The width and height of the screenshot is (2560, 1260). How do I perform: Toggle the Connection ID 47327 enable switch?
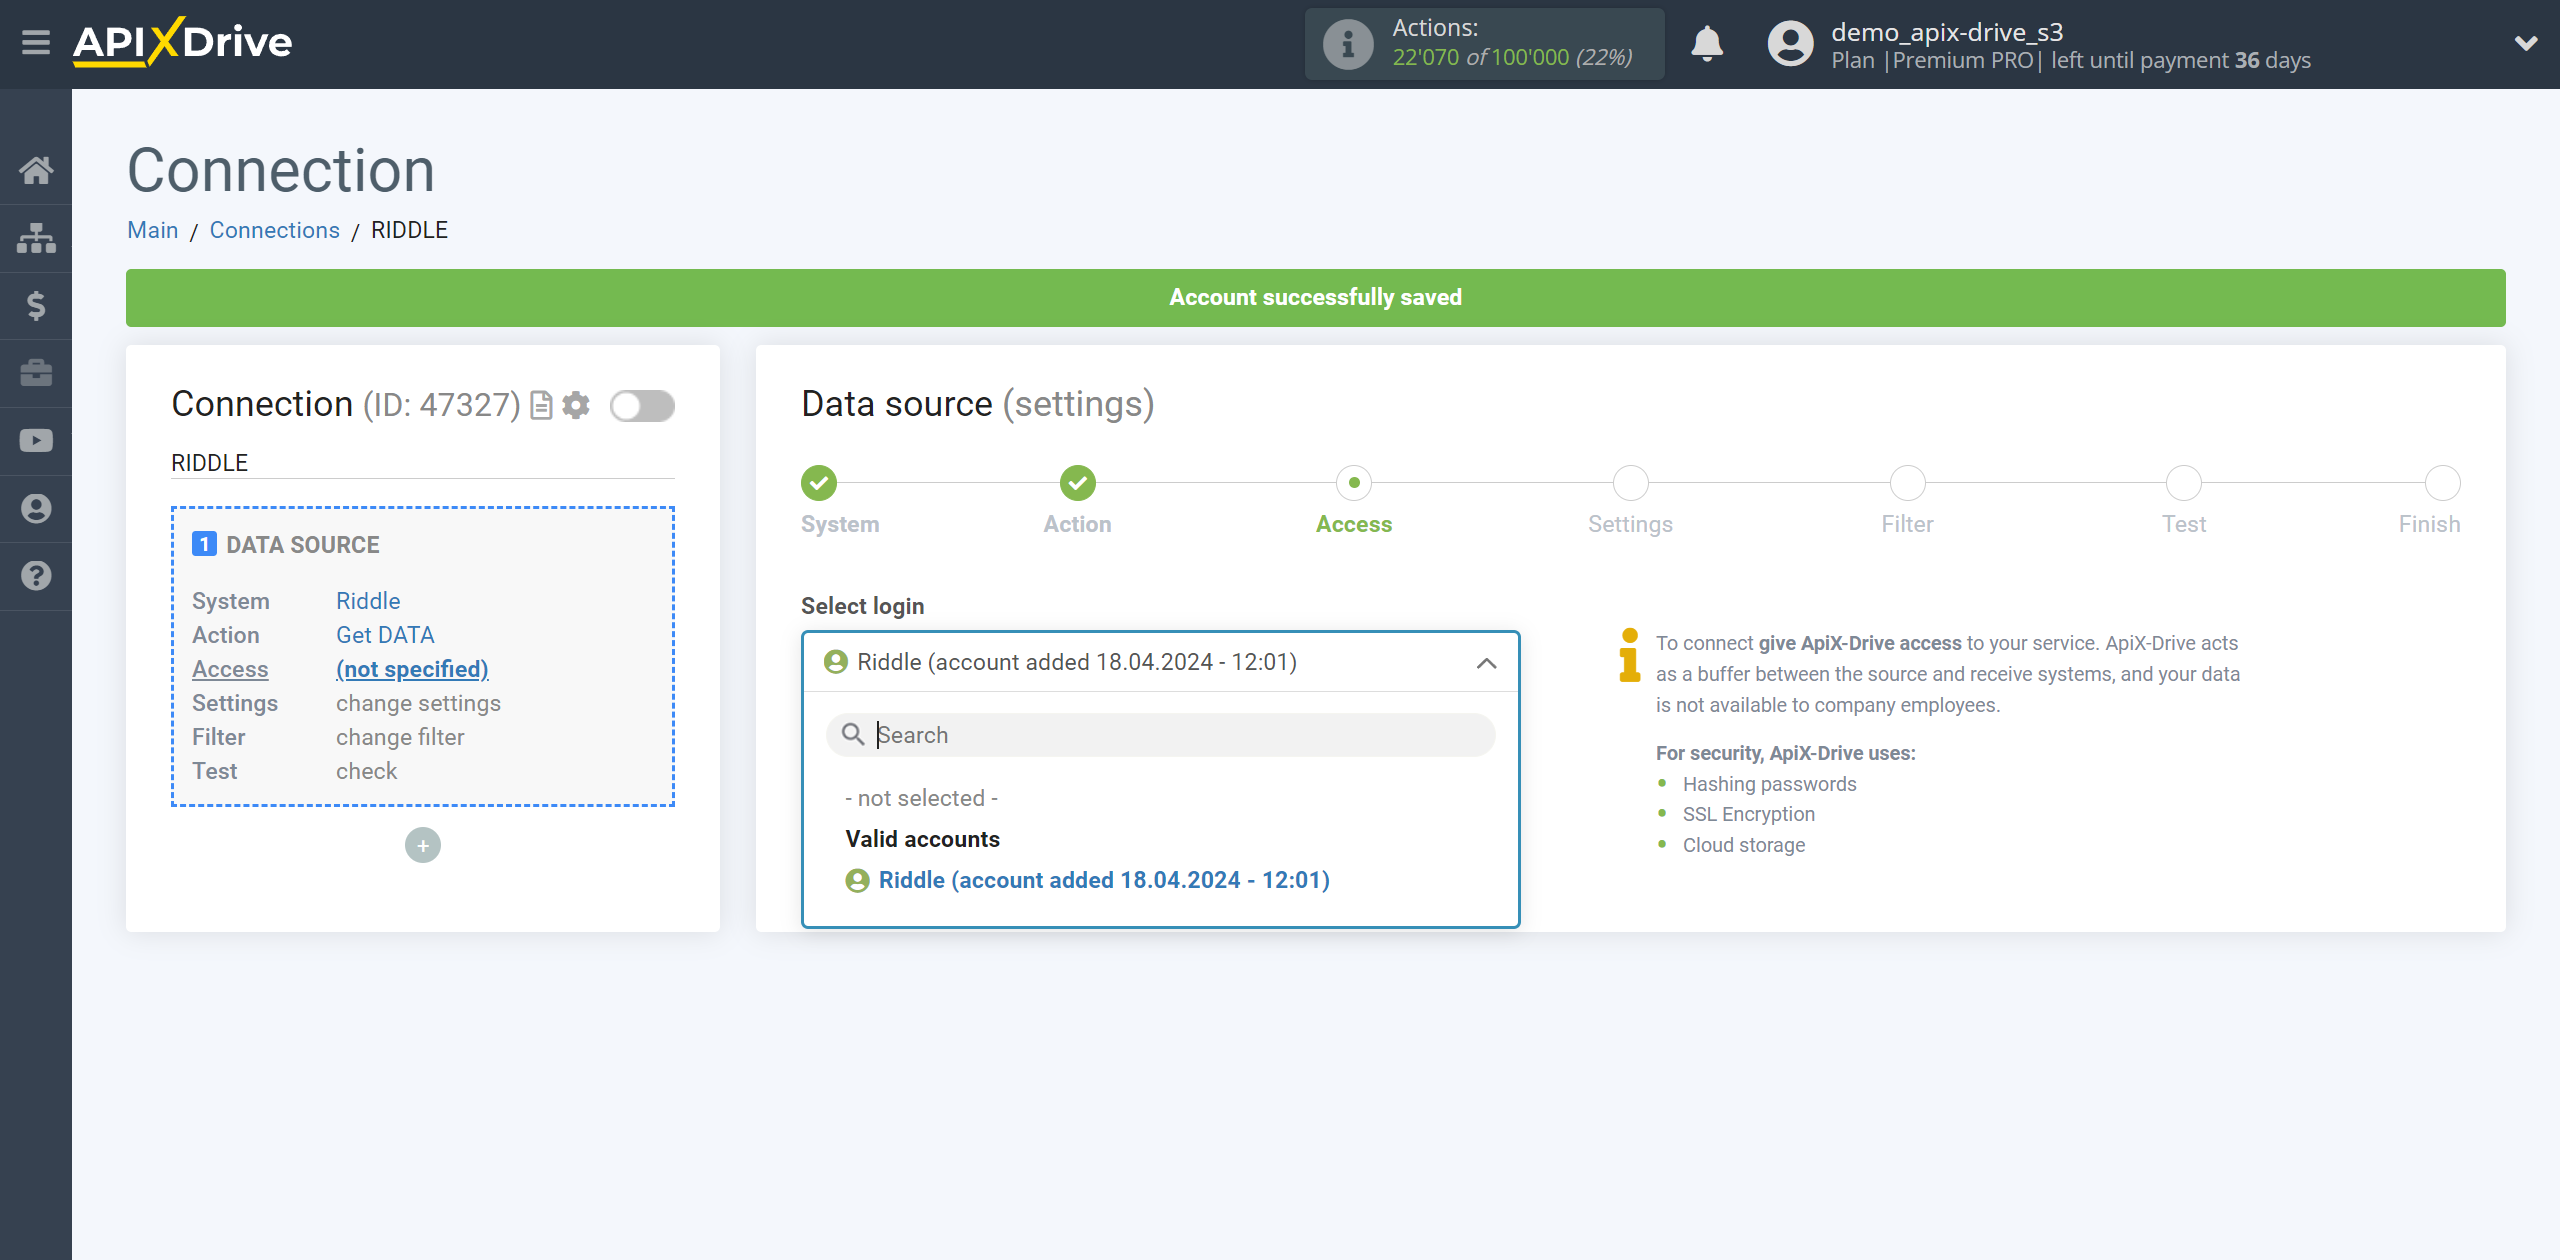tap(643, 405)
